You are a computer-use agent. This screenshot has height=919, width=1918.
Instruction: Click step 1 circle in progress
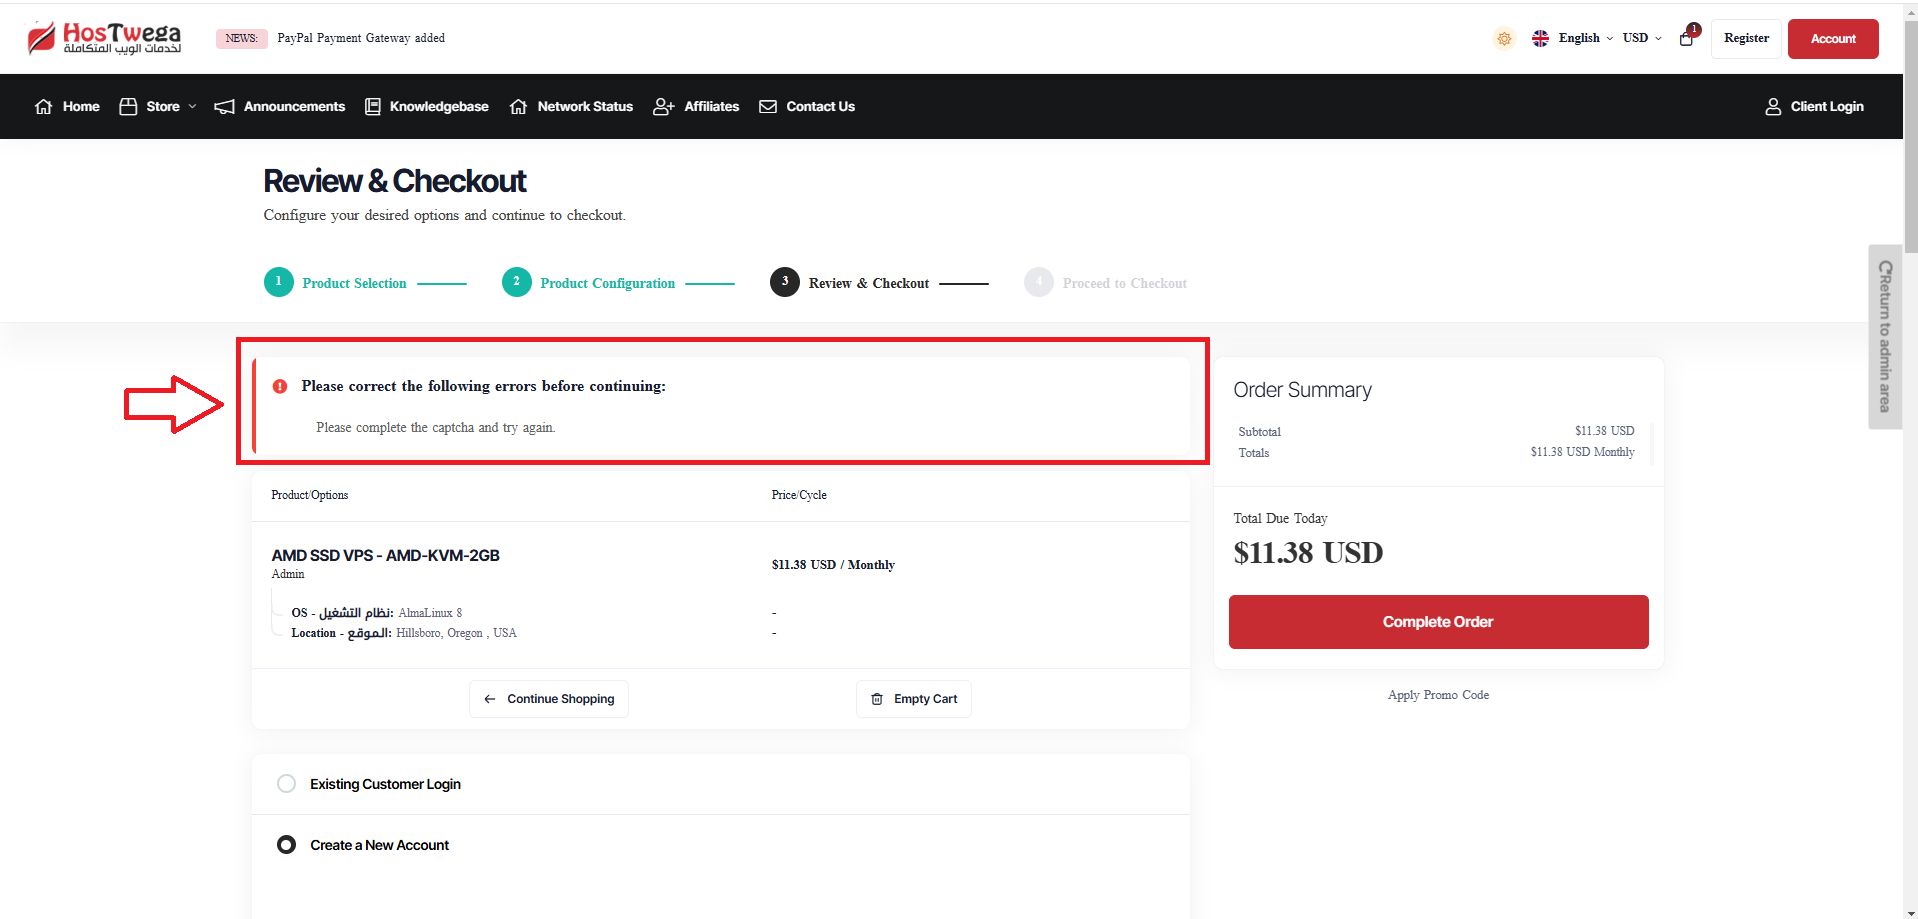point(279,282)
